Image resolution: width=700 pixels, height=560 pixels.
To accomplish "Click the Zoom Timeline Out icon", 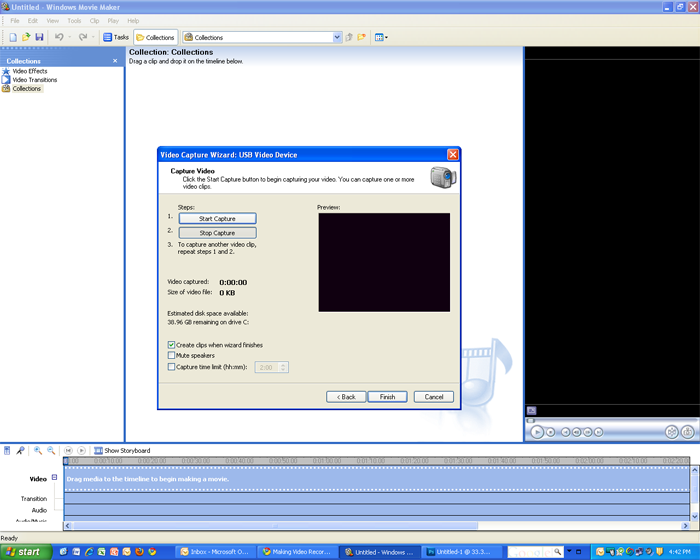I will (51, 451).
